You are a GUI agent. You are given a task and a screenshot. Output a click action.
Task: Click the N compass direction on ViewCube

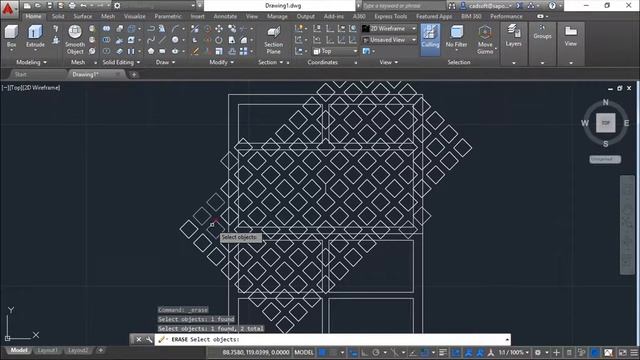pyautogui.click(x=605, y=102)
